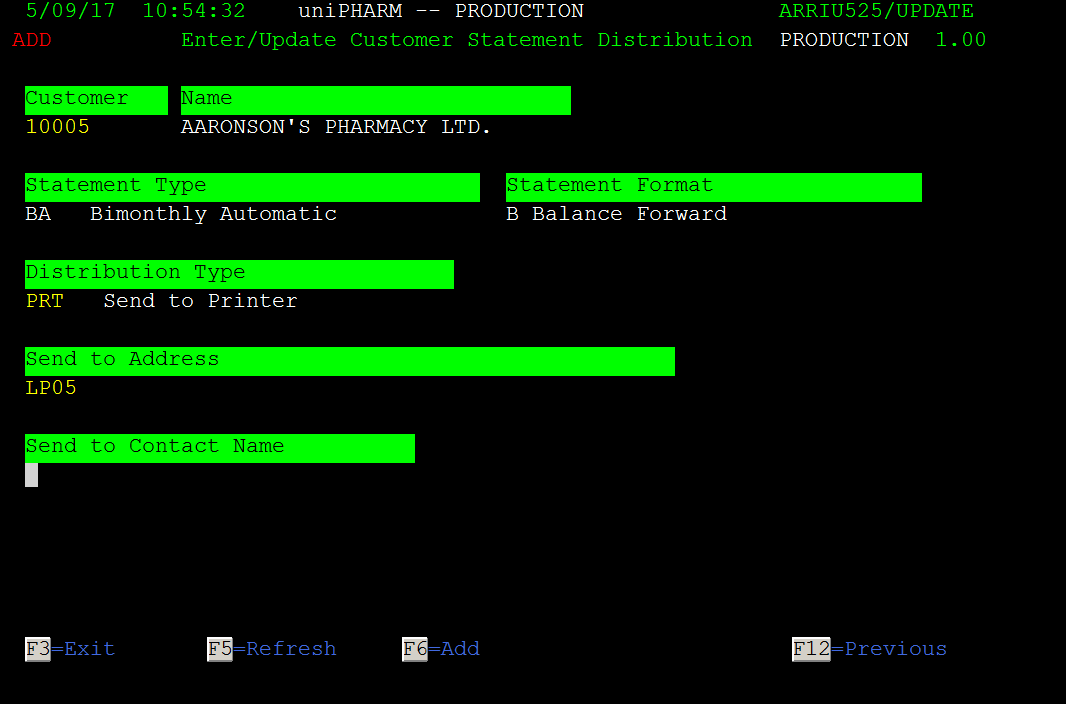Click the red ADD mode indicator
This screenshot has height=704, width=1066.
pos(32,40)
